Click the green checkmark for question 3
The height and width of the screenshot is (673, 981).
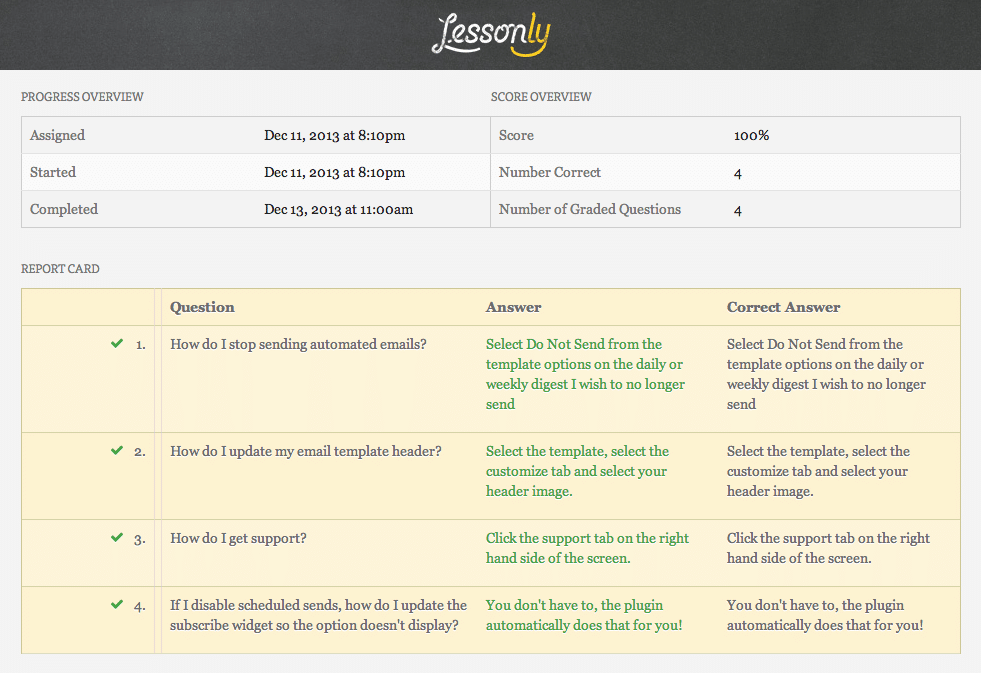pos(117,537)
